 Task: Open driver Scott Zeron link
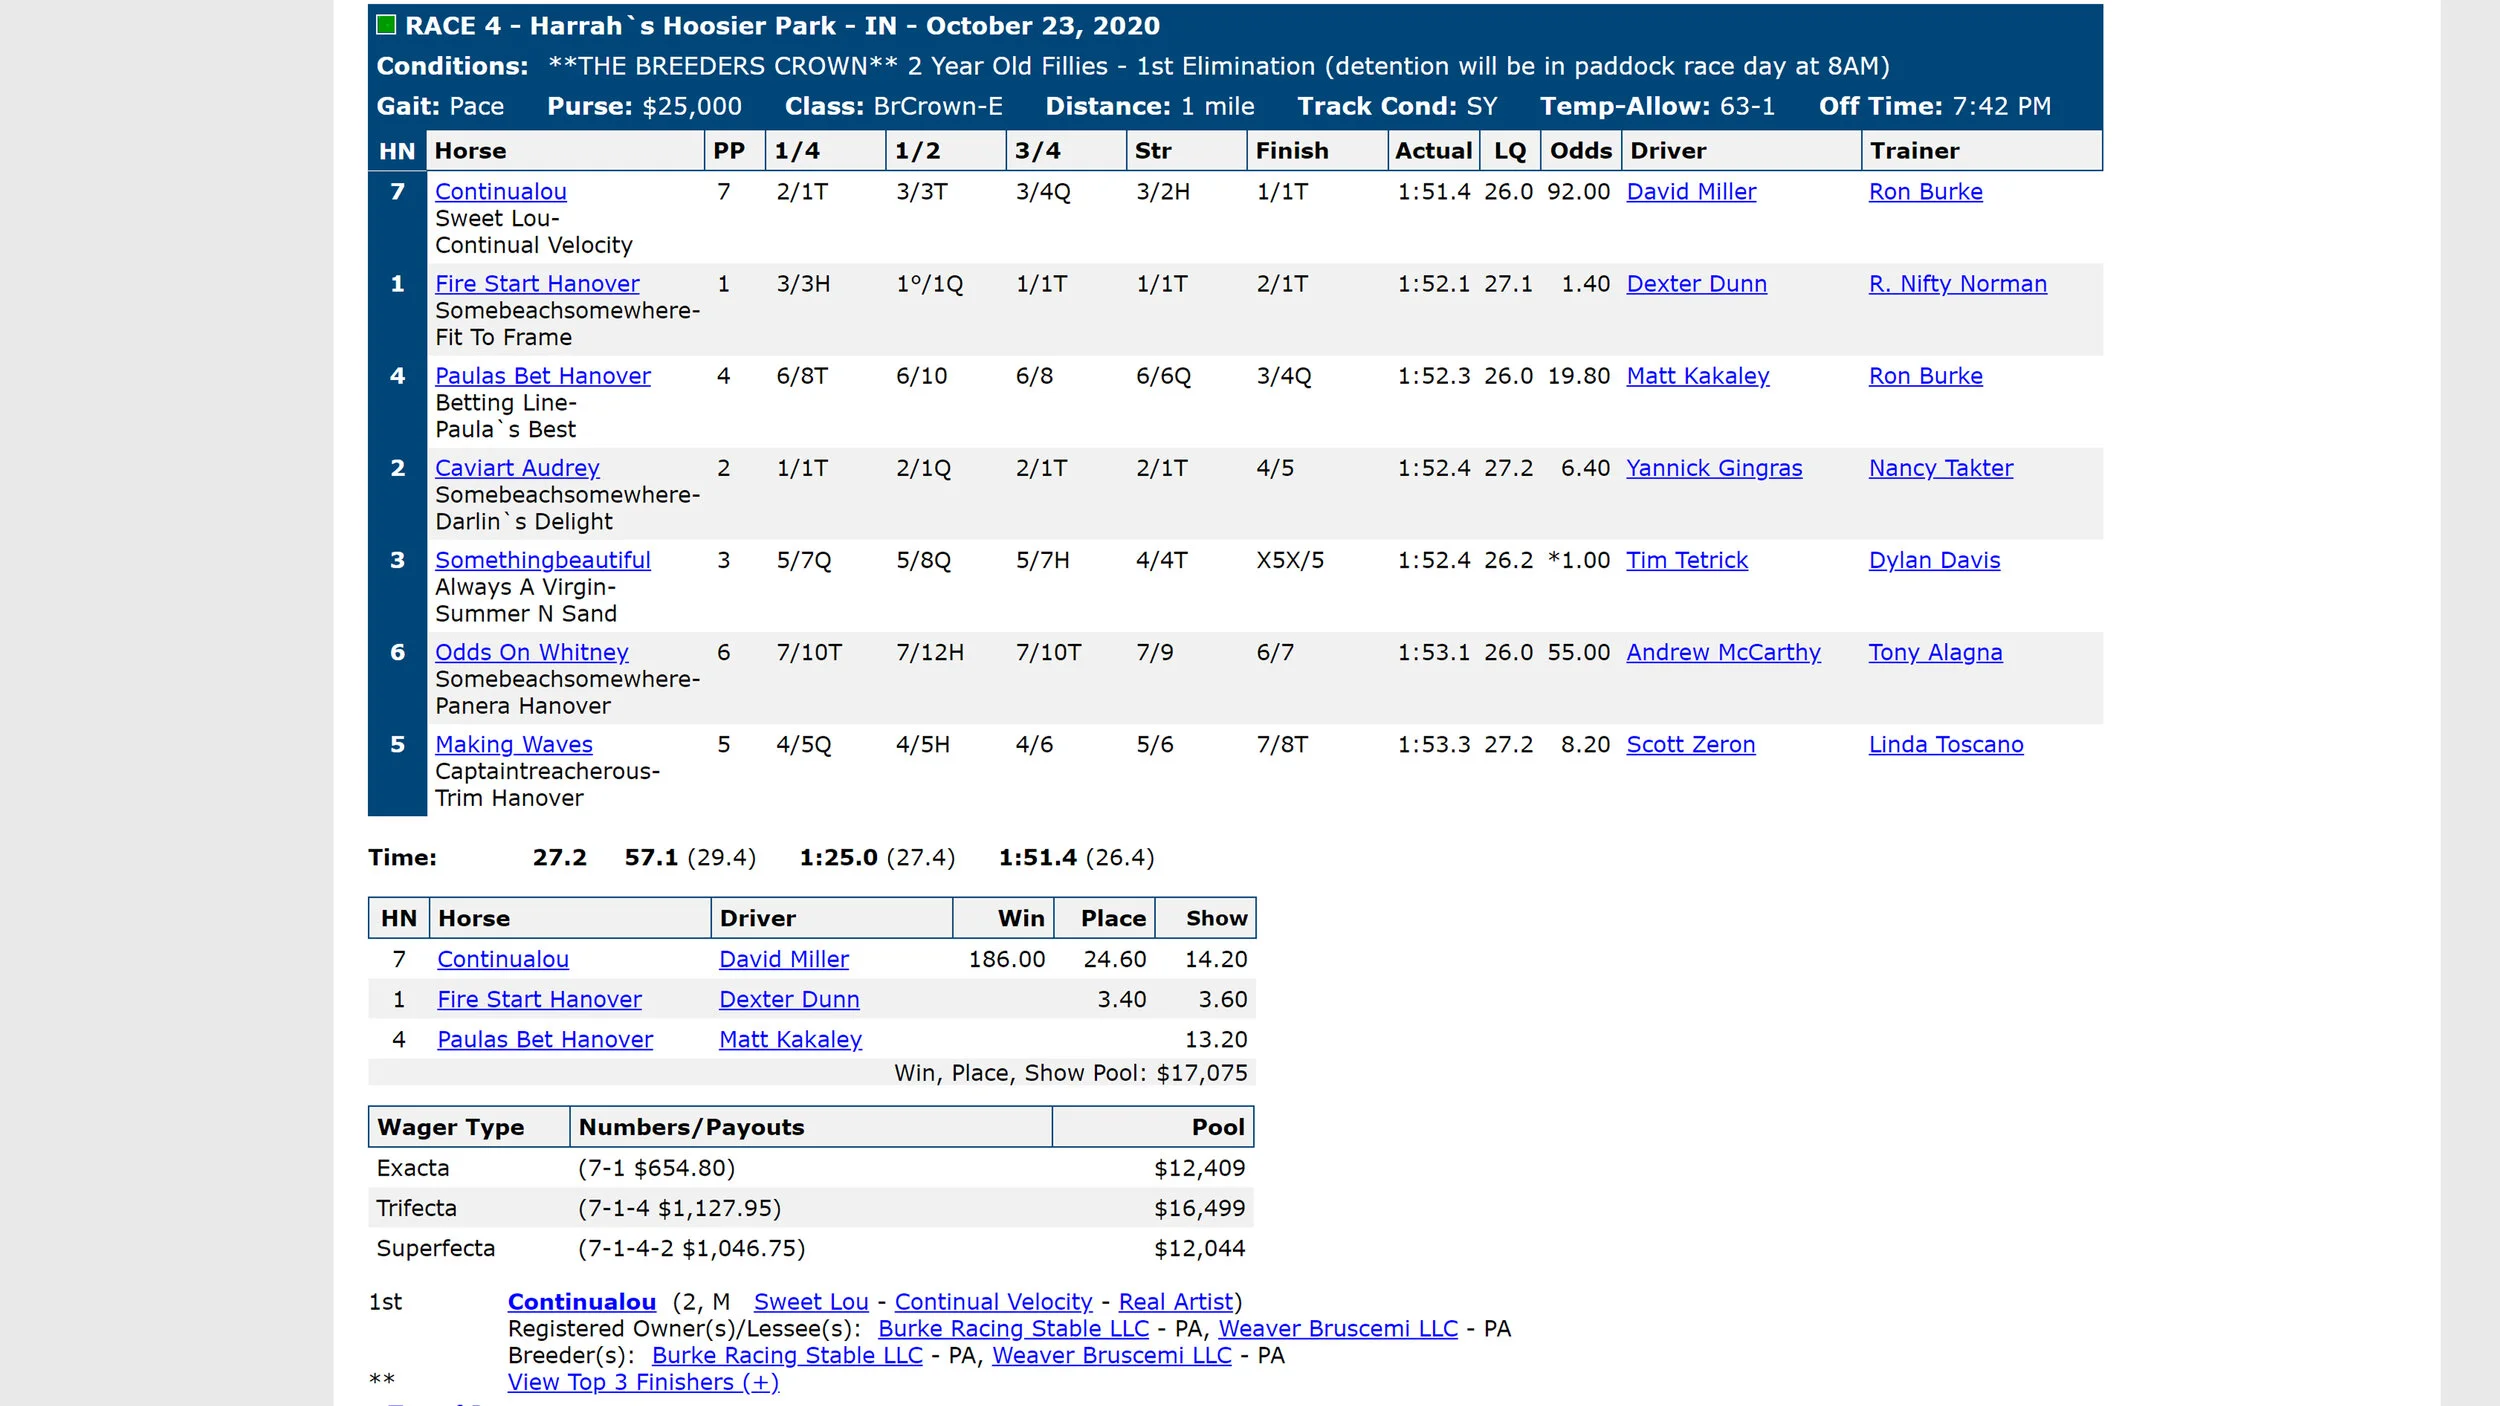[x=1690, y=744]
